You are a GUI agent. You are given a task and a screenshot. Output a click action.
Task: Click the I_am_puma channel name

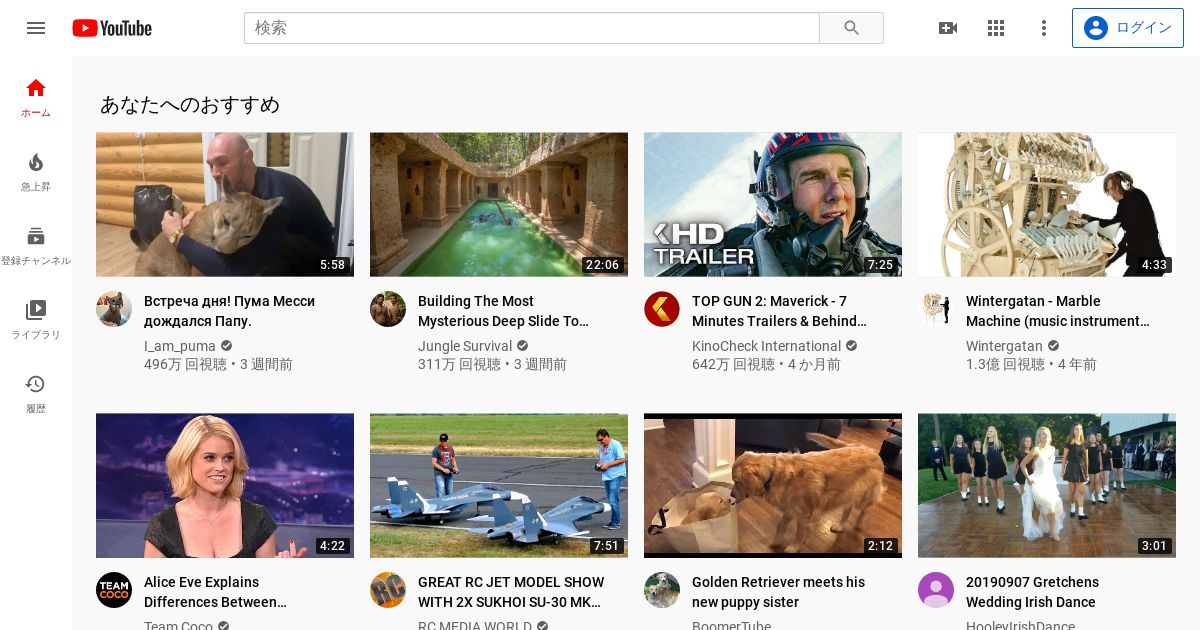click(x=180, y=346)
